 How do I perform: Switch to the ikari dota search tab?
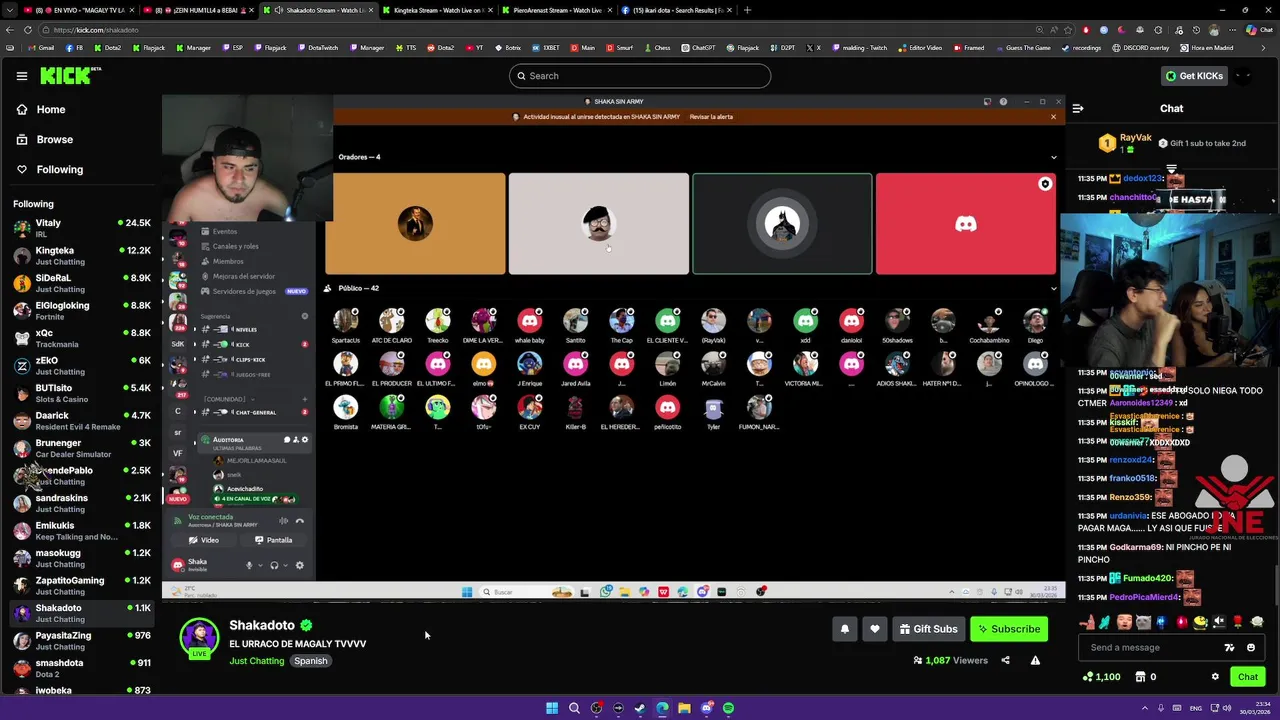click(675, 10)
